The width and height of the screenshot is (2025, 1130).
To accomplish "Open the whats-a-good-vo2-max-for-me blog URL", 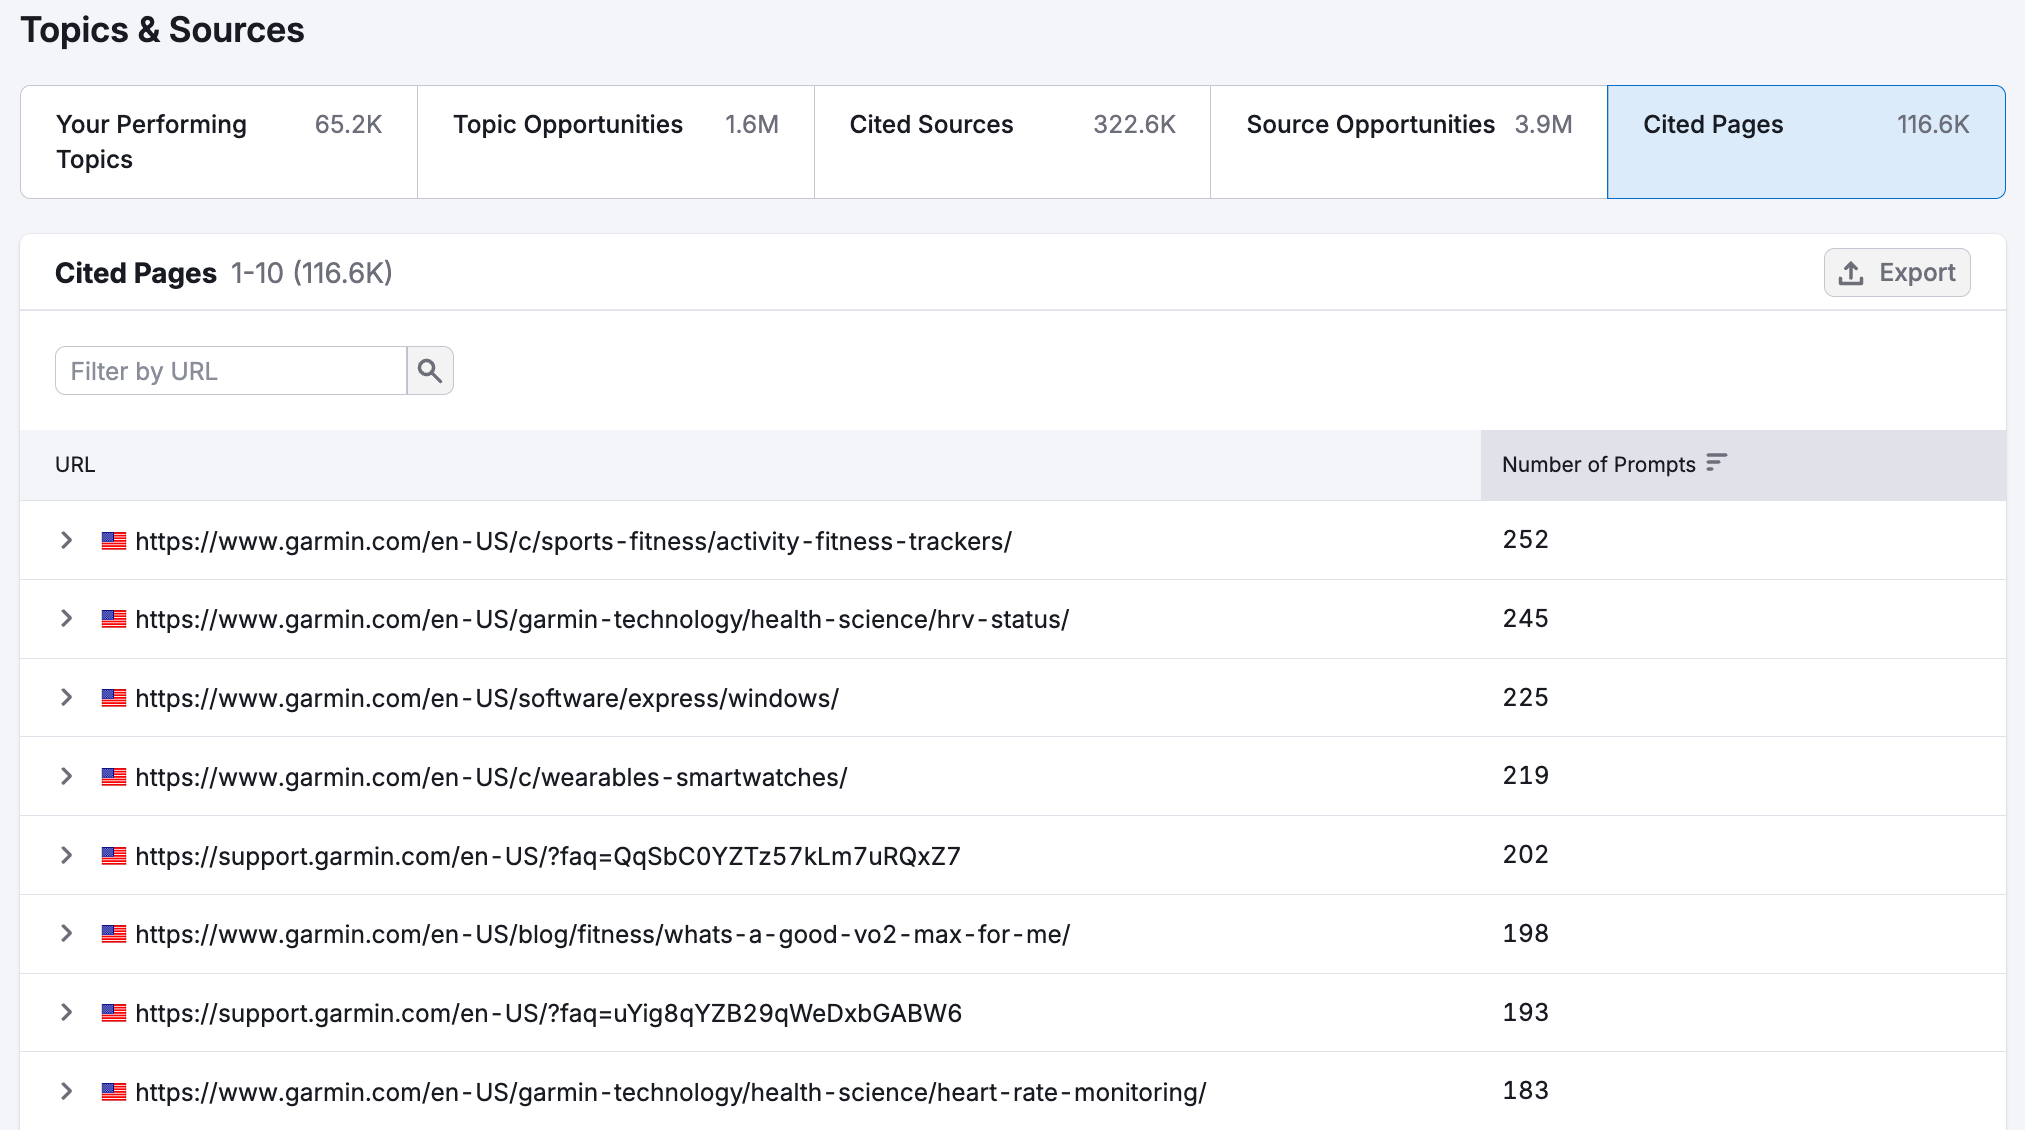I will point(602,934).
